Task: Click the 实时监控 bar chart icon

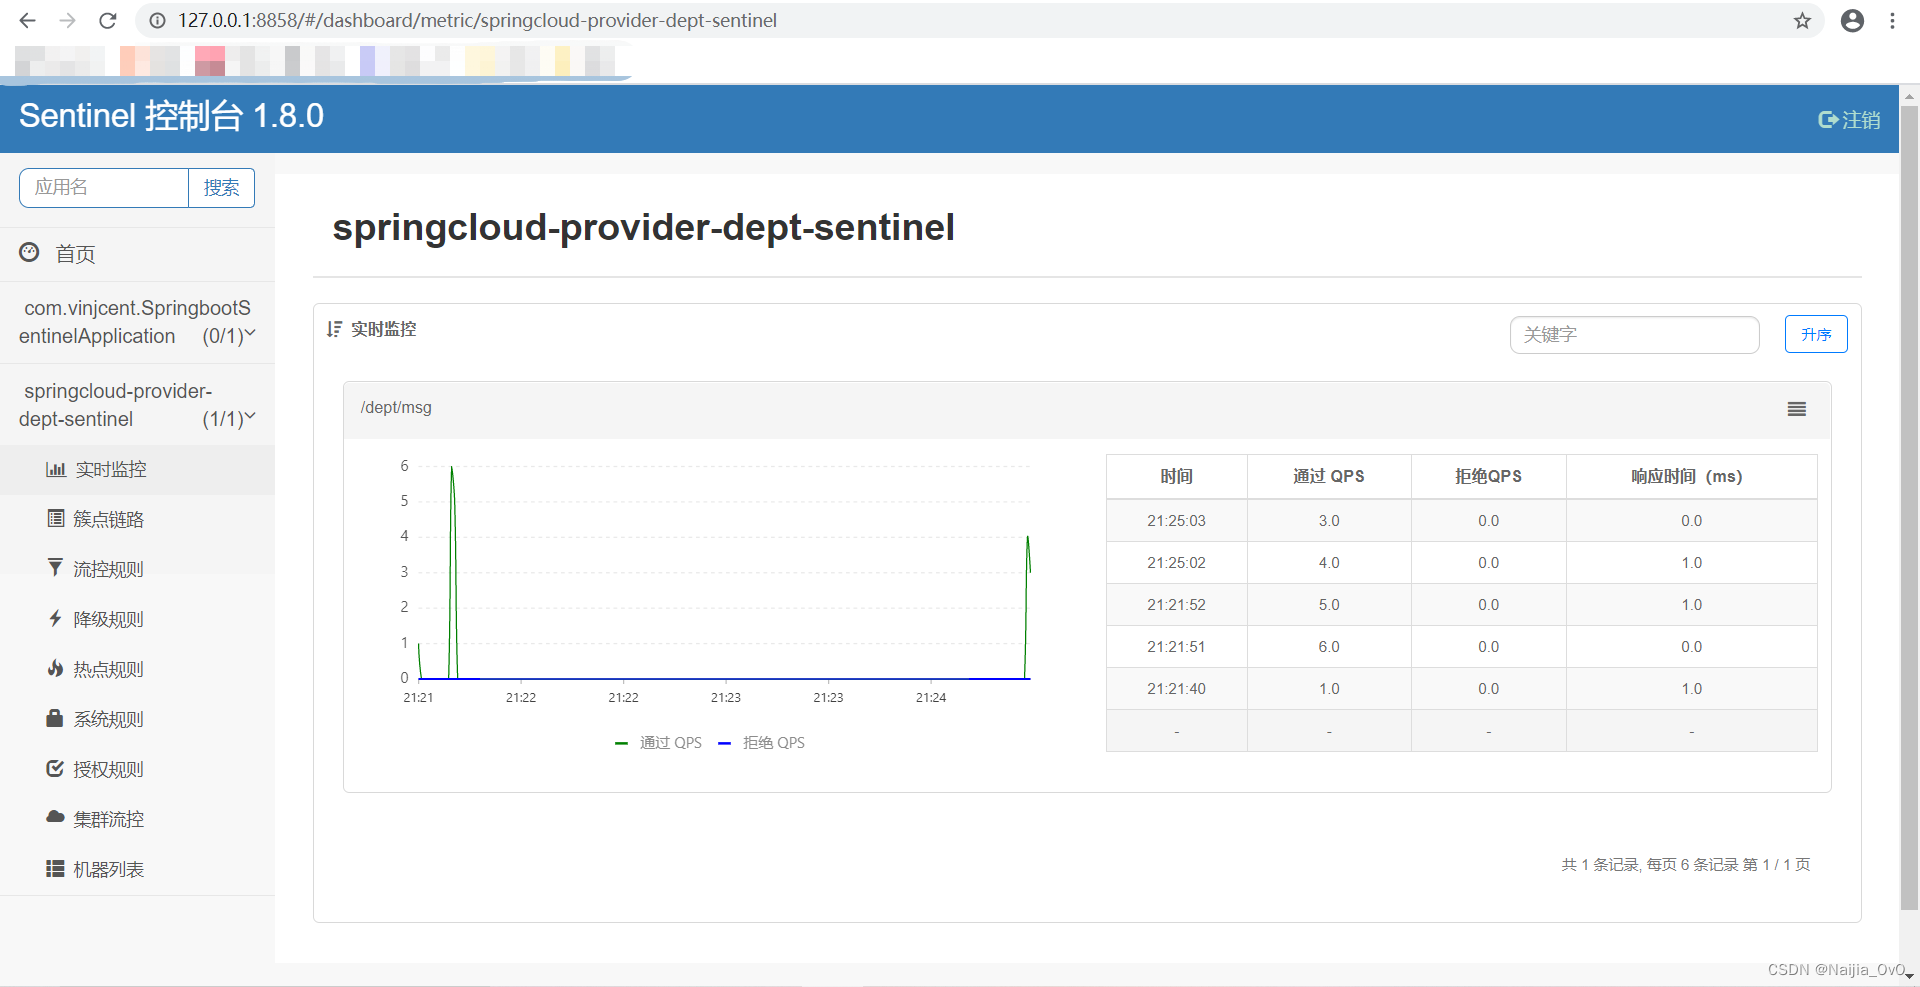Action: click(x=56, y=469)
